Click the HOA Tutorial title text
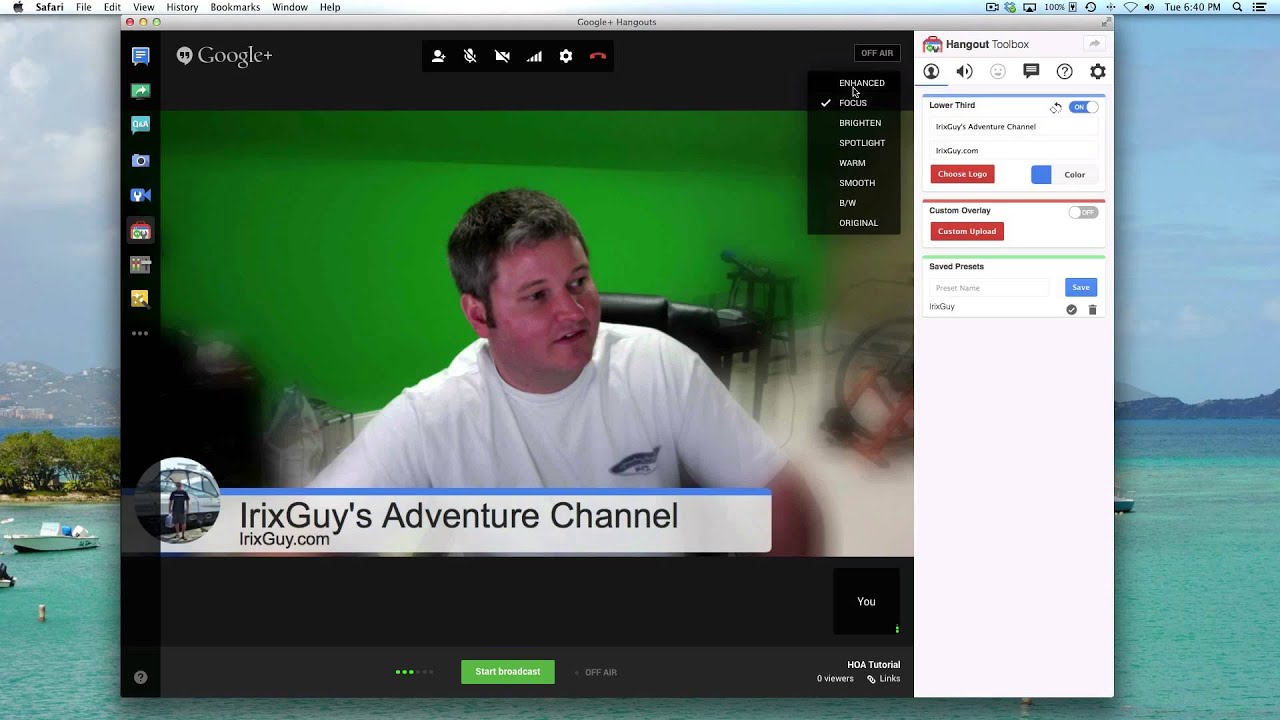The image size is (1280, 720). [x=874, y=665]
